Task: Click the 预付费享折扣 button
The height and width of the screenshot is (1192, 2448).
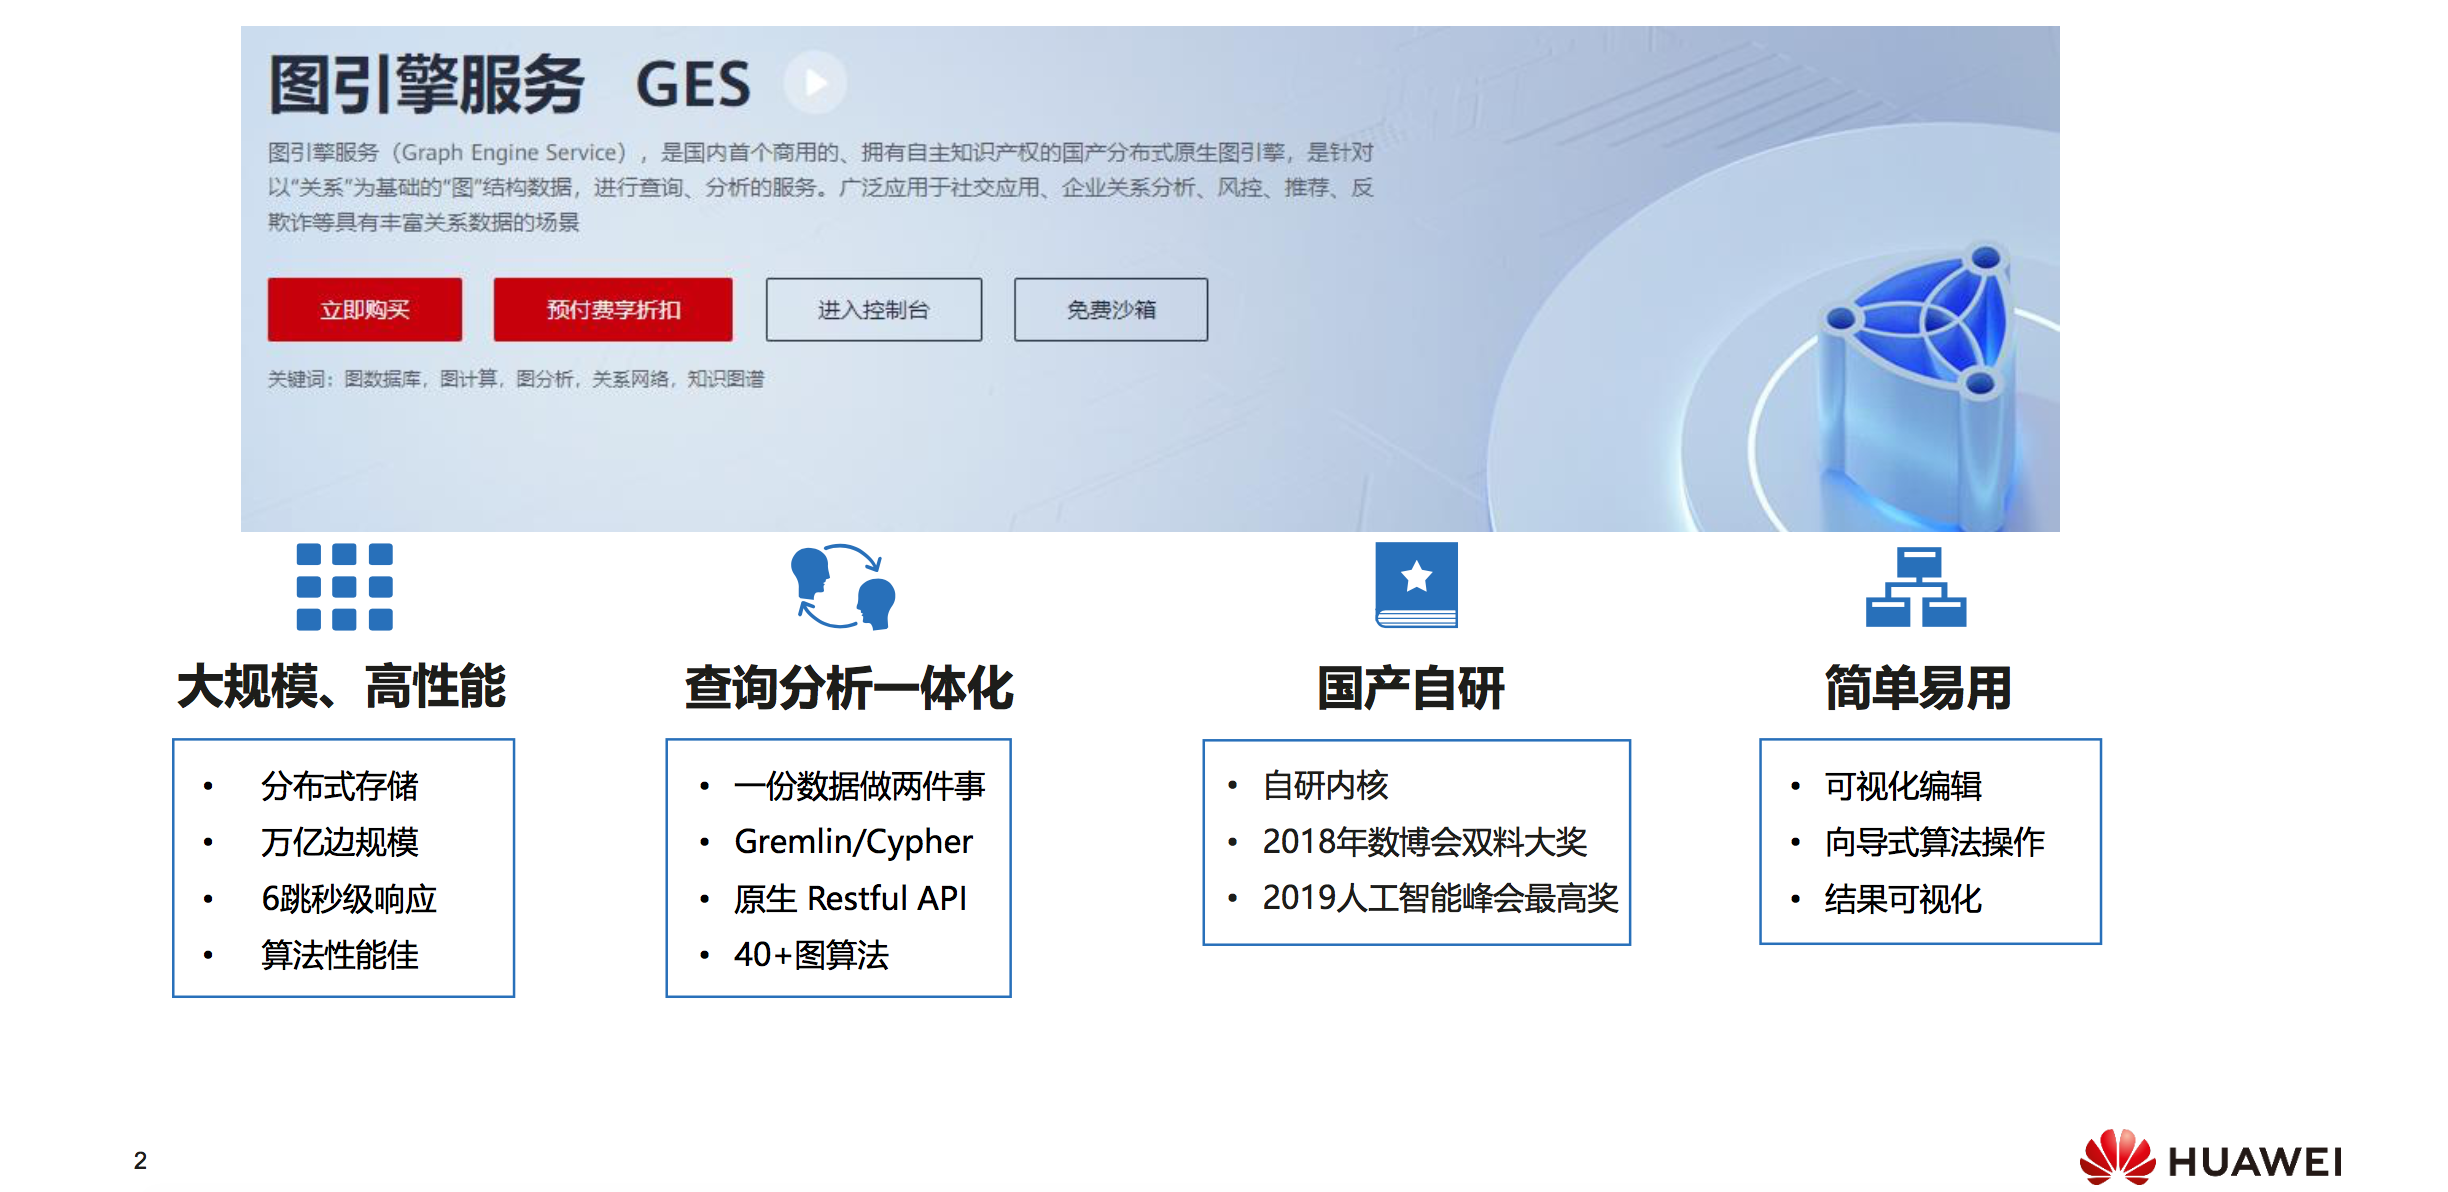Action: point(612,310)
